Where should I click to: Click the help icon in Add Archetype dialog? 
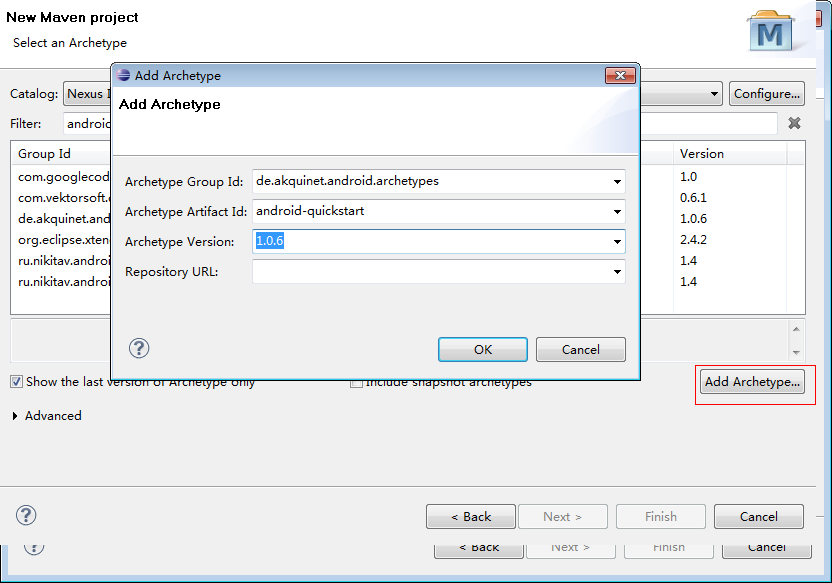point(139,348)
